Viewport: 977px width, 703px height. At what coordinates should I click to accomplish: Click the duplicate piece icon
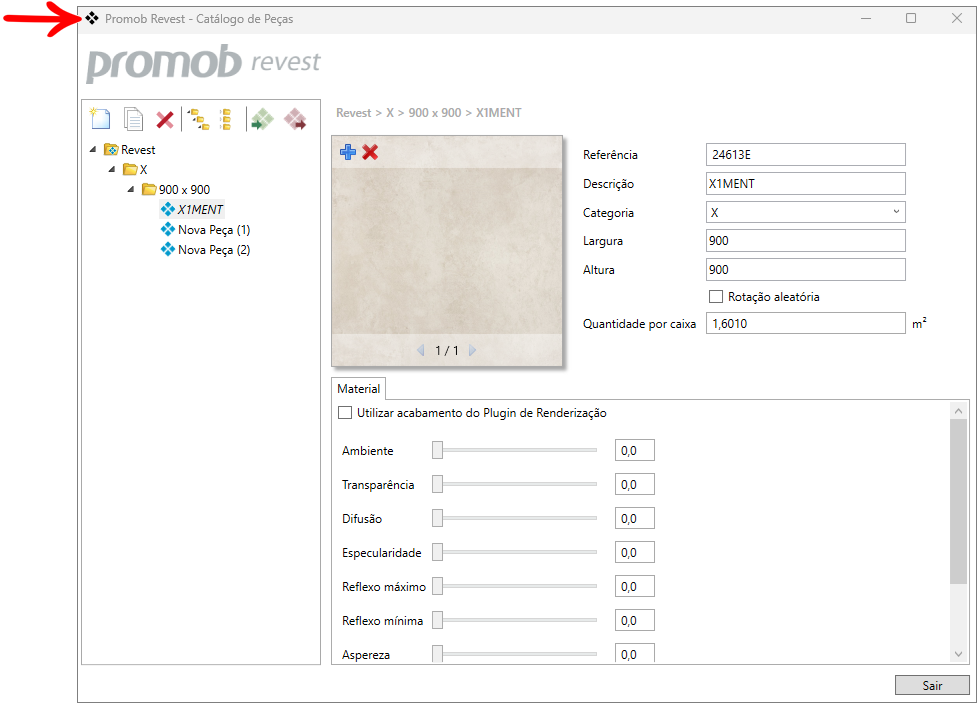pos(133,120)
